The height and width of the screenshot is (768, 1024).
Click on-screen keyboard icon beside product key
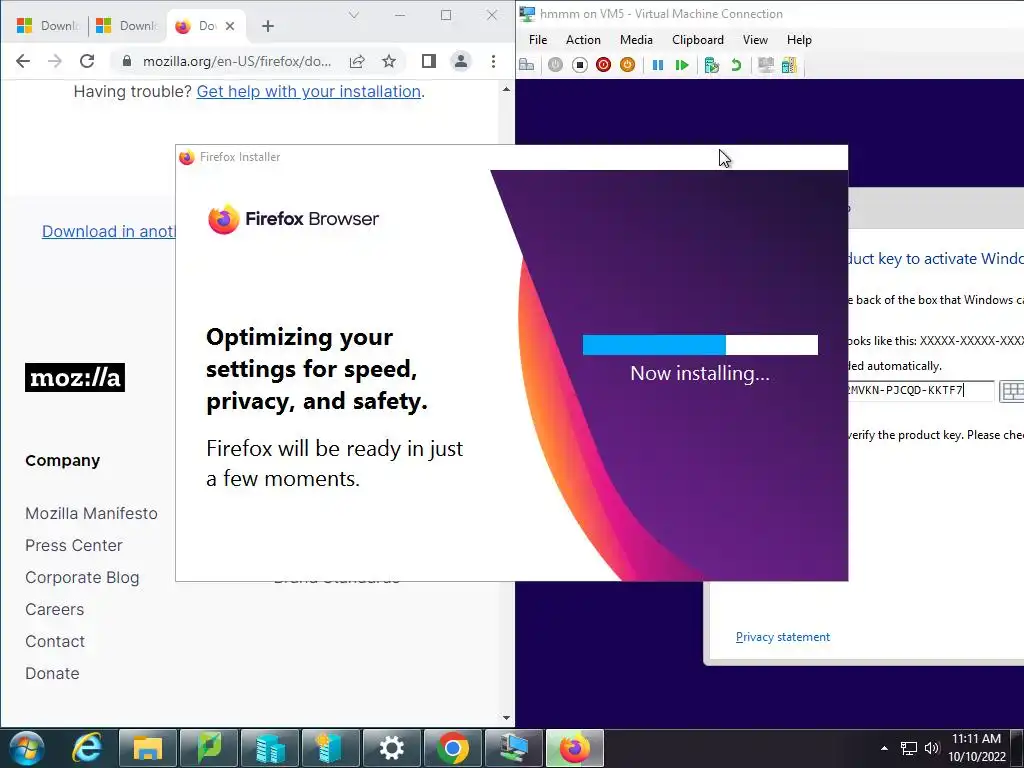coord(1012,391)
